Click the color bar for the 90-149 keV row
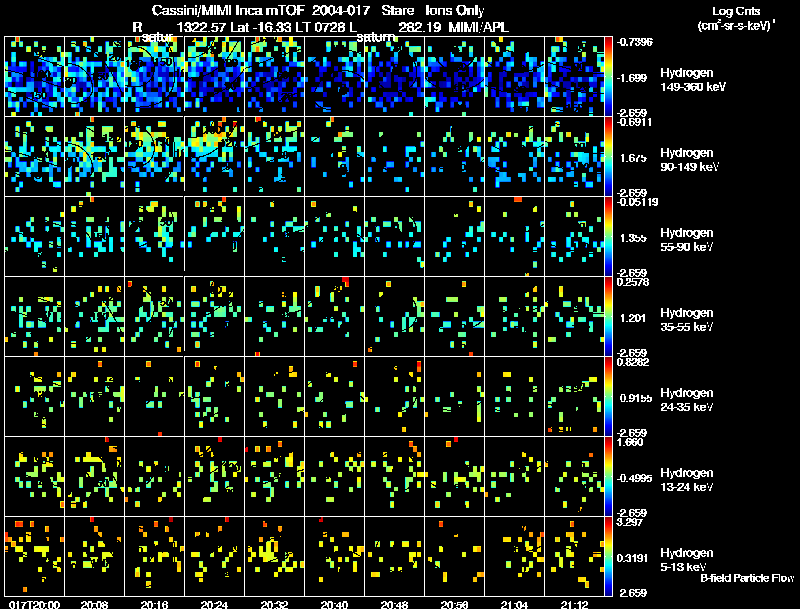800x609 pixels. pos(608,156)
